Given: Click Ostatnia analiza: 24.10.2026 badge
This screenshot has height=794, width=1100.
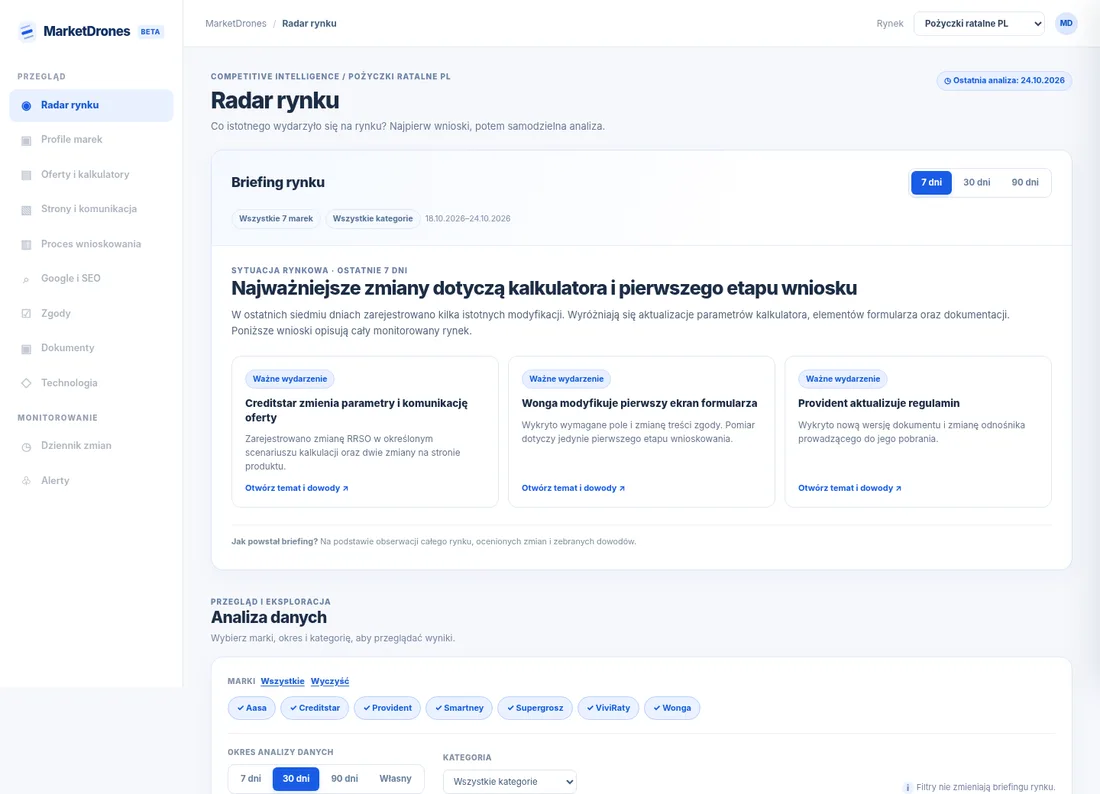Looking at the screenshot, I should [x=1004, y=81].
